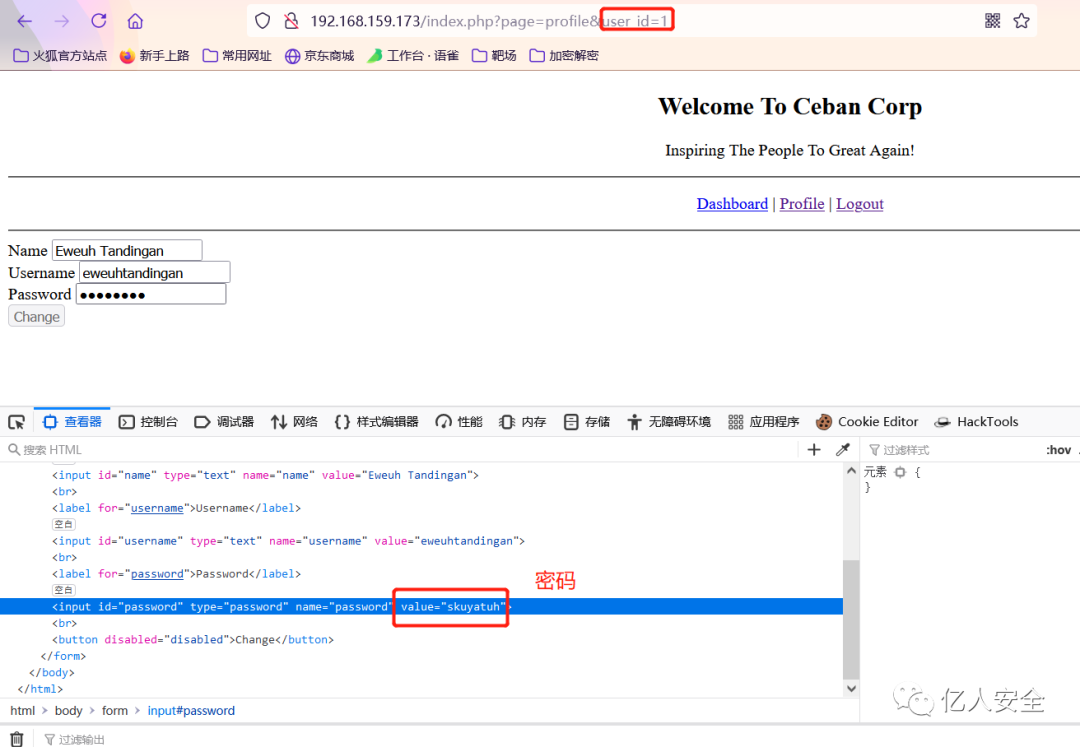Screen dimensions: 1080x747
Task: Select the eyedropper color picker tool
Action: pyautogui.click(x=842, y=450)
